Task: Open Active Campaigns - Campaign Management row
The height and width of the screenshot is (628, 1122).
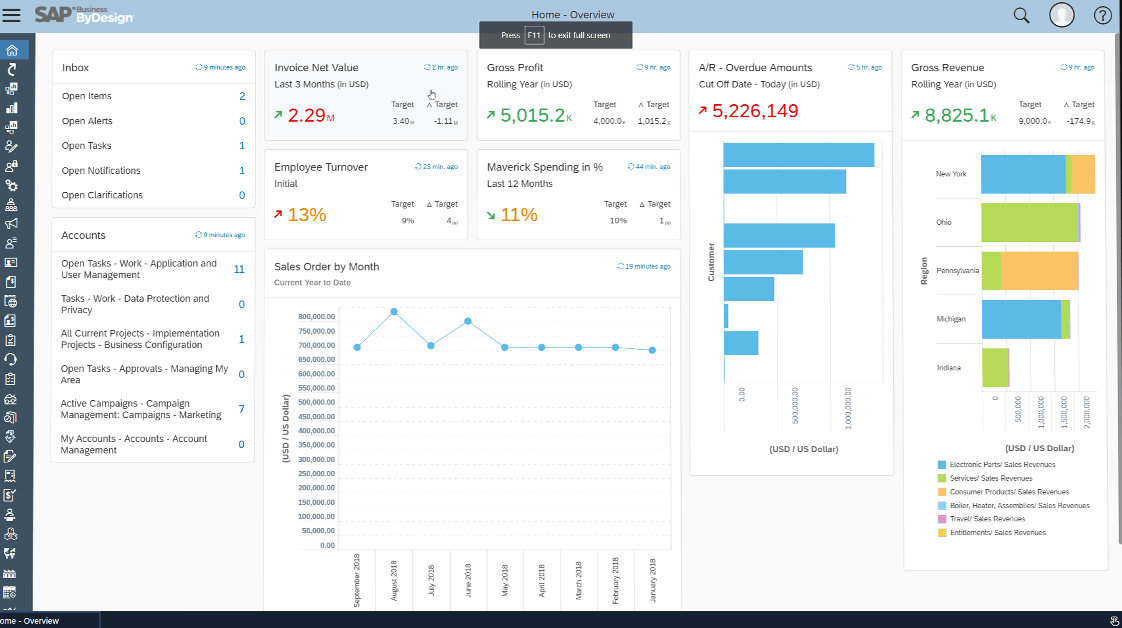Action: [153, 409]
